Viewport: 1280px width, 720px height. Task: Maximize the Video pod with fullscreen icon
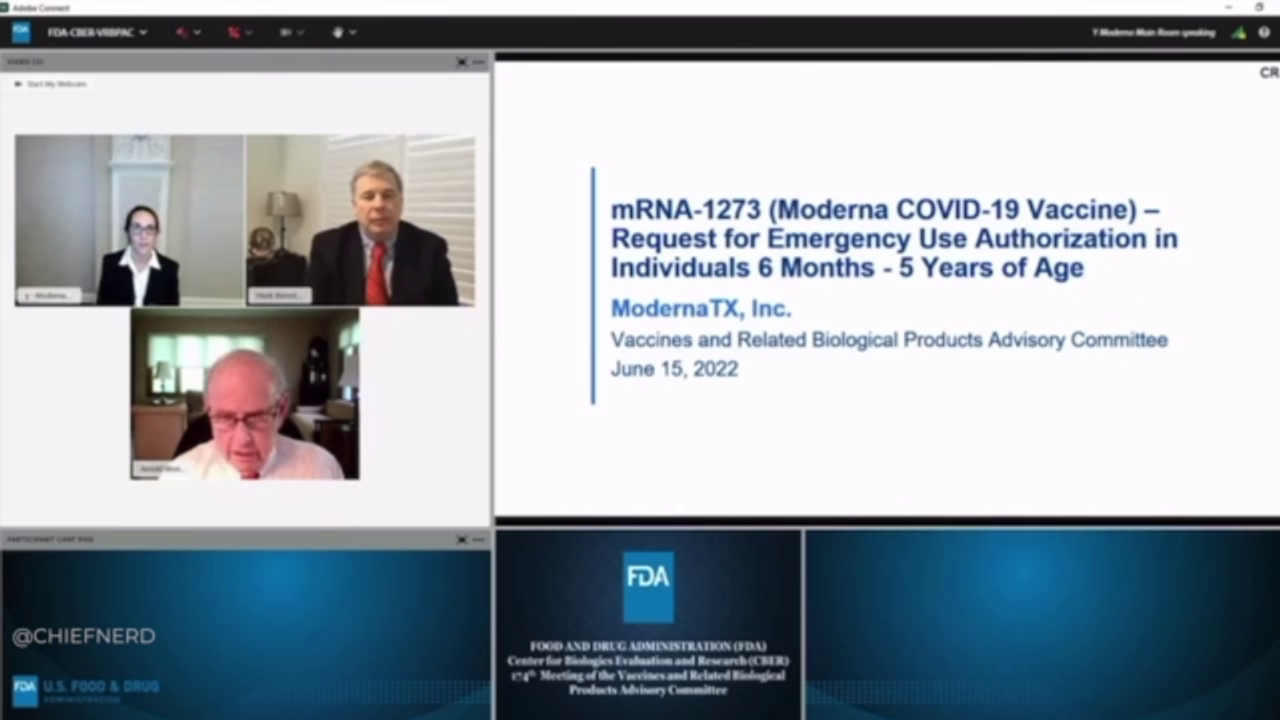click(462, 62)
